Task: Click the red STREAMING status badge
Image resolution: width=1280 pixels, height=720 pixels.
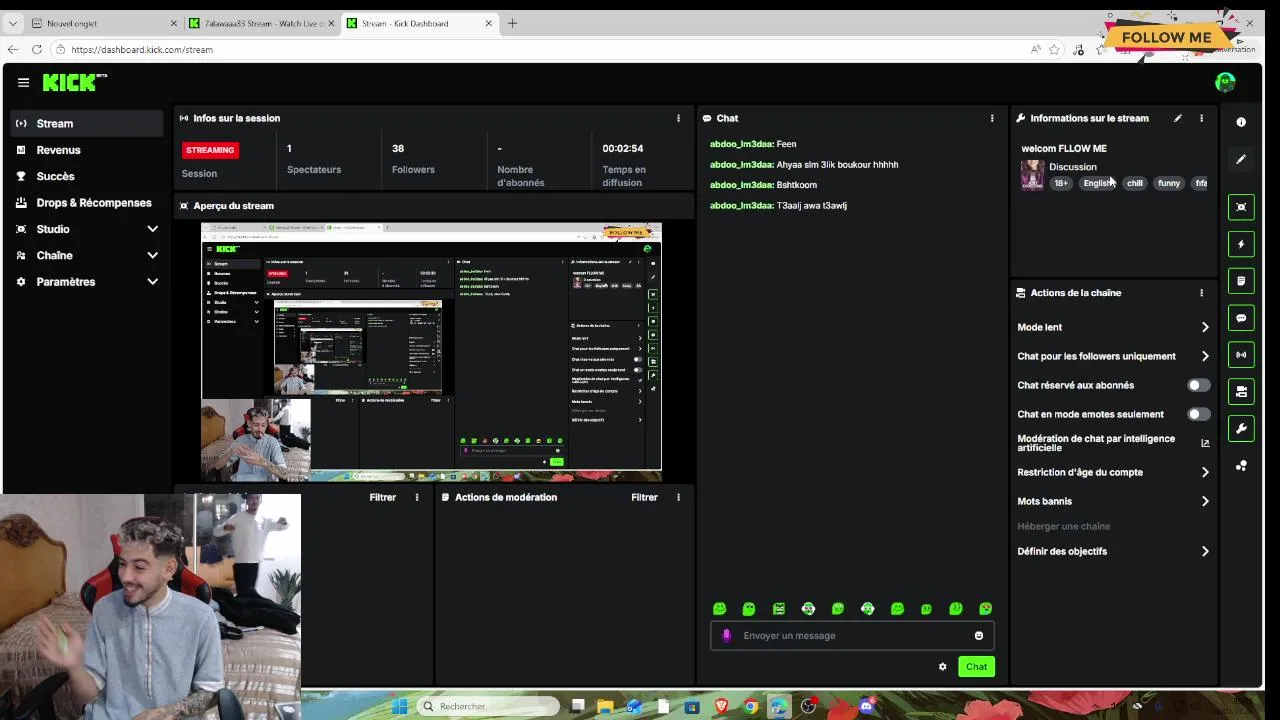Action: point(210,150)
